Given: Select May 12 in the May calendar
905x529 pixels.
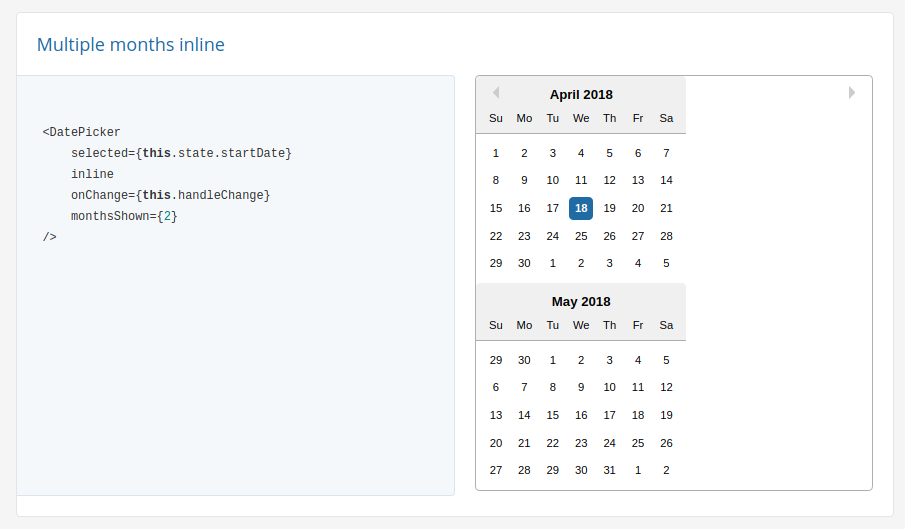Looking at the screenshot, I should click(x=666, y=387).
